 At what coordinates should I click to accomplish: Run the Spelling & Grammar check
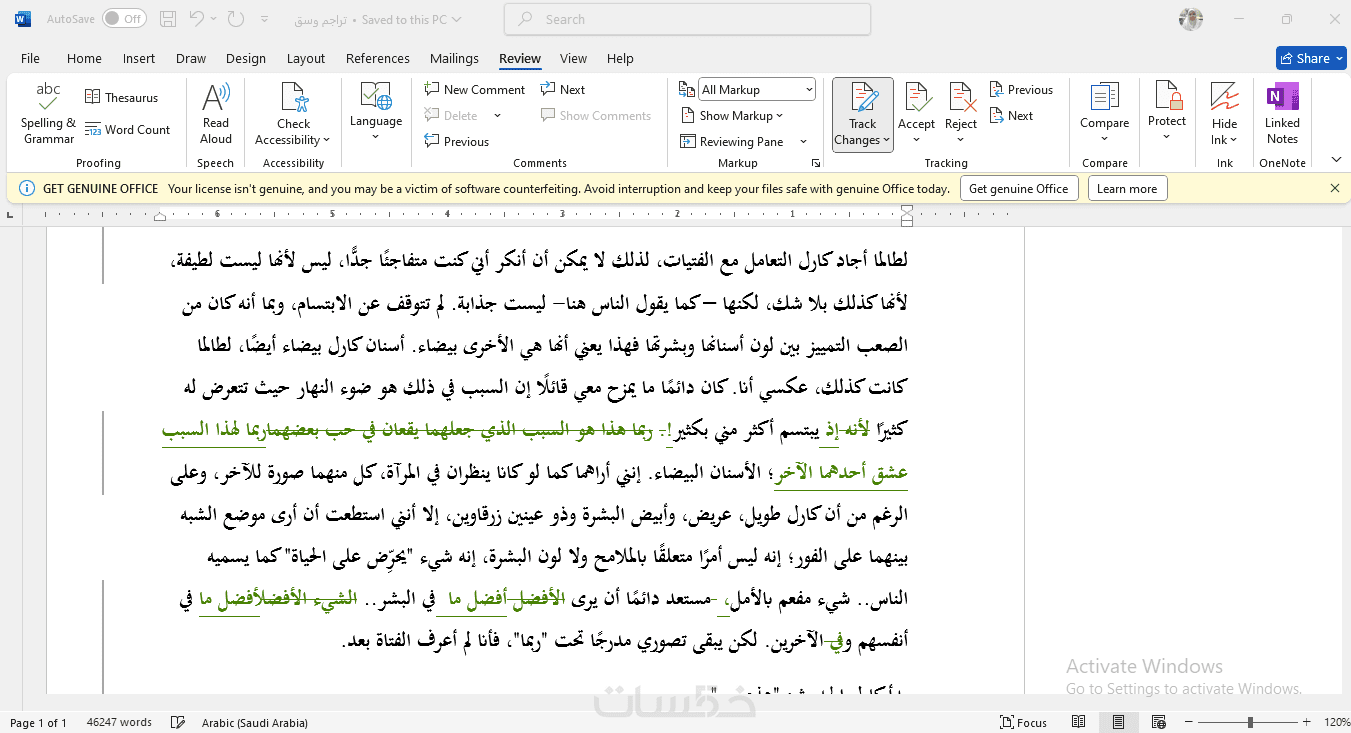pos(48,115)
